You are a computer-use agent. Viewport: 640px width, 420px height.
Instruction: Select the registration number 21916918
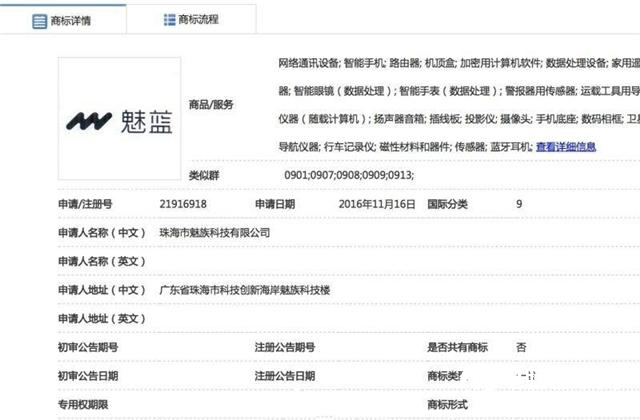coord(183,204)
